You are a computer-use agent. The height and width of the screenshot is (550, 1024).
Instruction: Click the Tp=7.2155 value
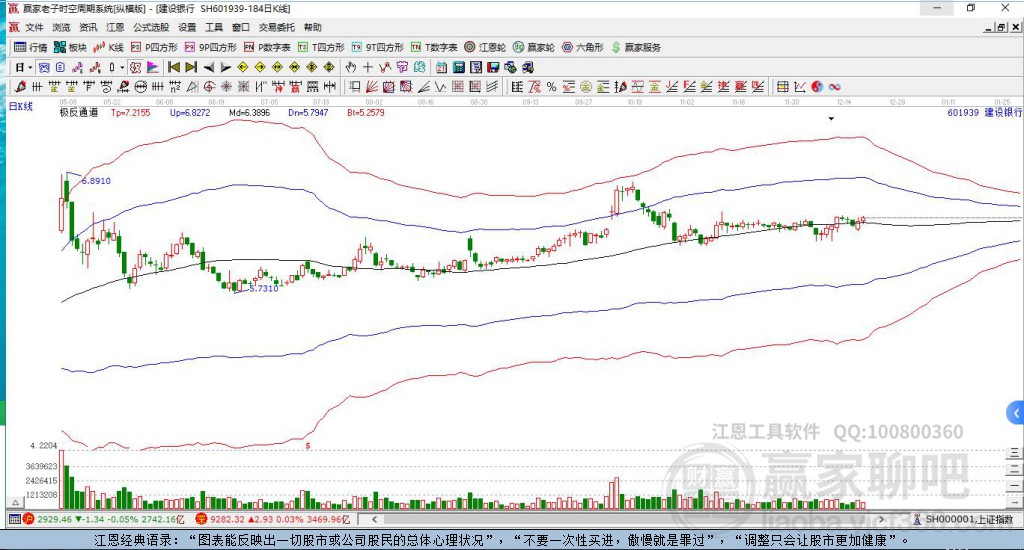pyautogui.click(x=130, y=112)
